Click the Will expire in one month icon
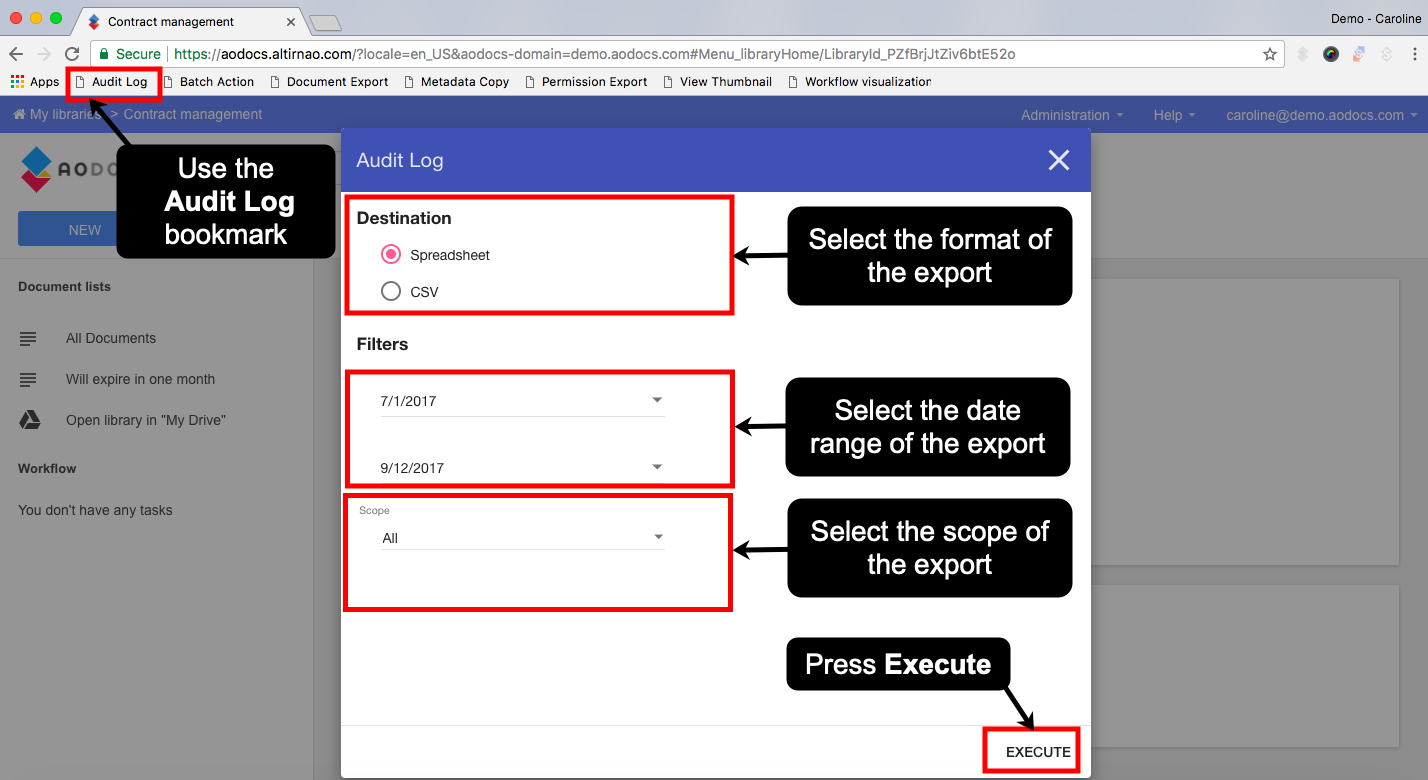1428x780 pixels. click(x=28, y=380)
